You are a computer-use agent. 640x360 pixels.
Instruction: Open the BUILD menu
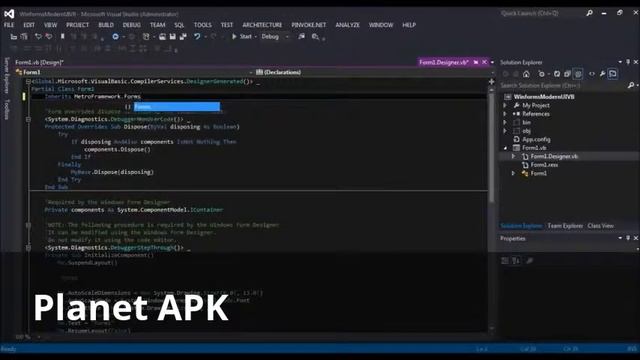(x=106, y=25)
